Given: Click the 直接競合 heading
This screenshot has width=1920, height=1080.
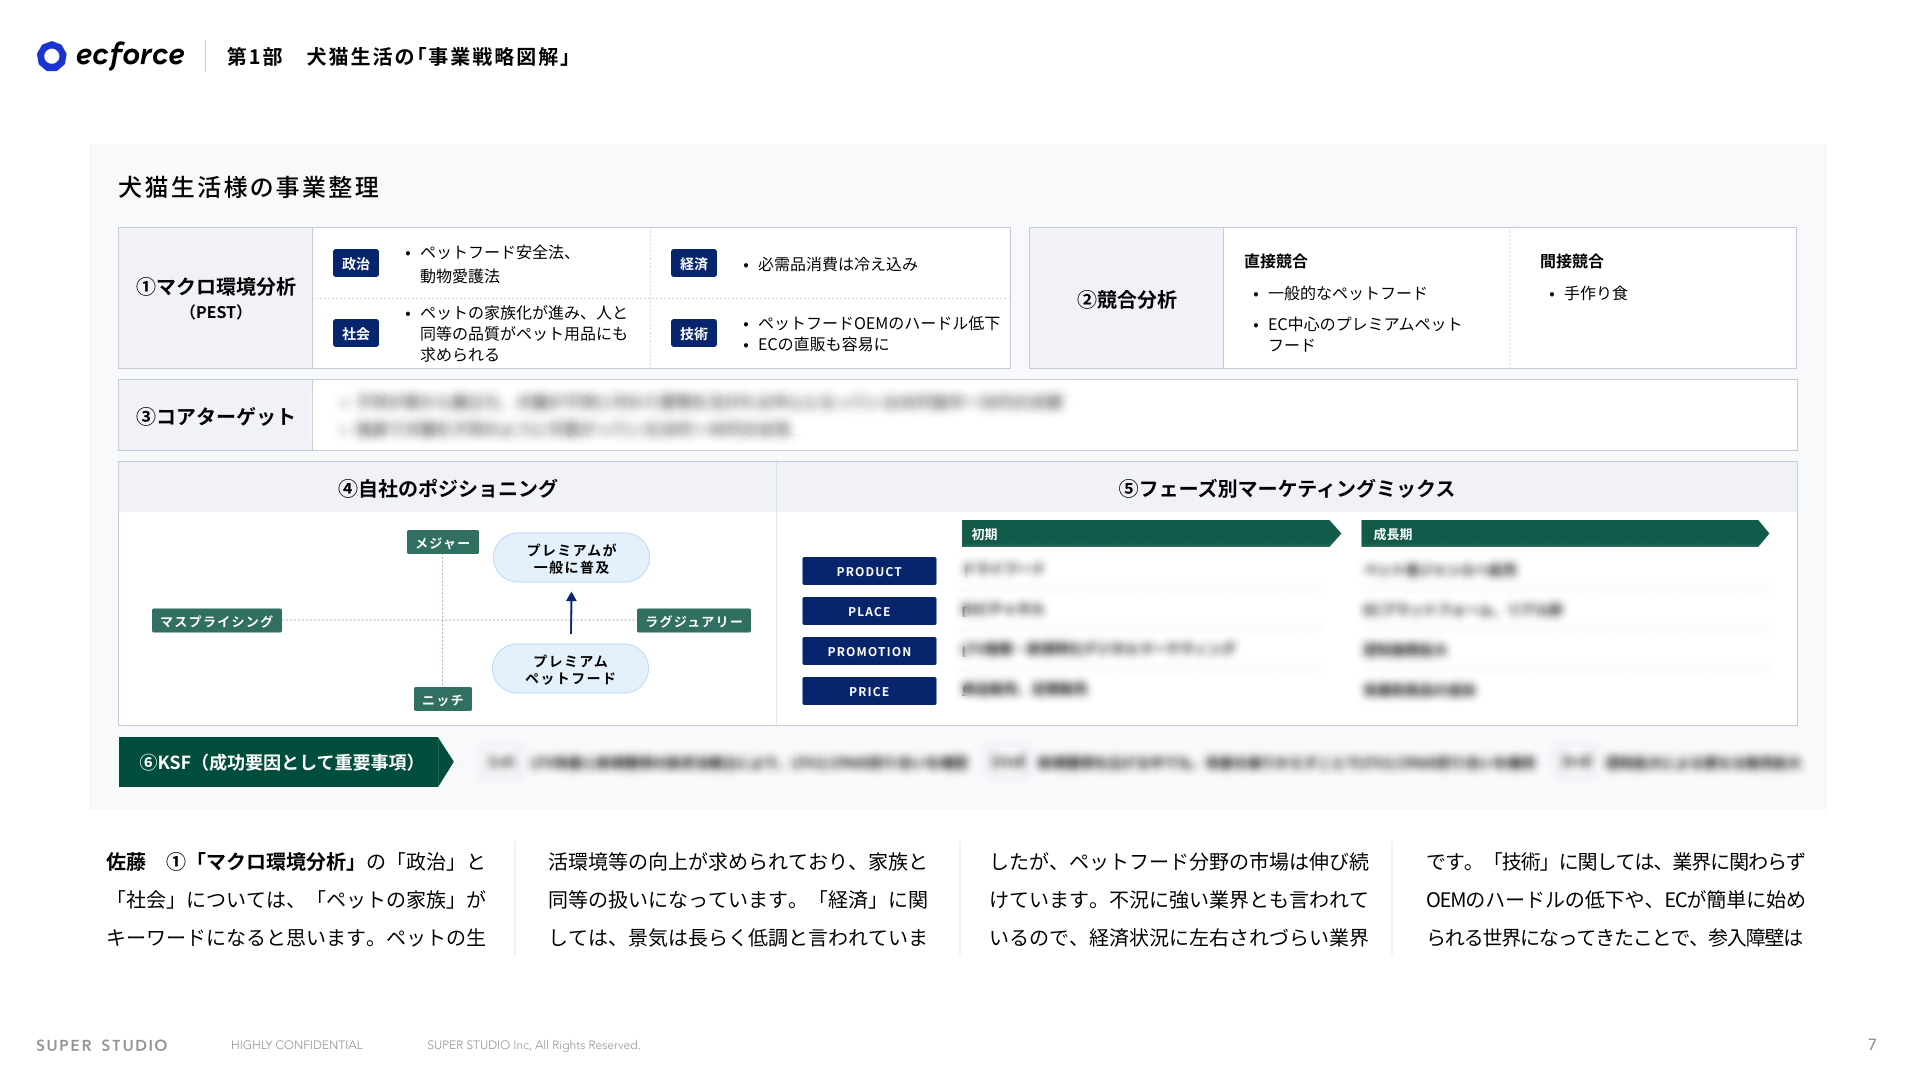Looking at the screenshot, I should pyautogui.click(x=1275, y=261).
